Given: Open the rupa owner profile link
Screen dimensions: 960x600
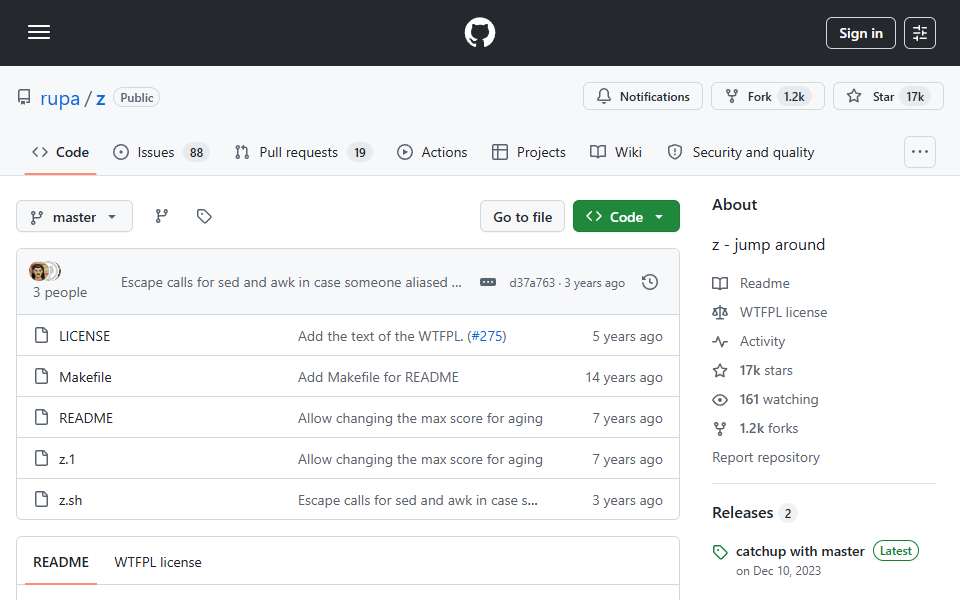Looking at the screenshot, I should click(60, 98).
